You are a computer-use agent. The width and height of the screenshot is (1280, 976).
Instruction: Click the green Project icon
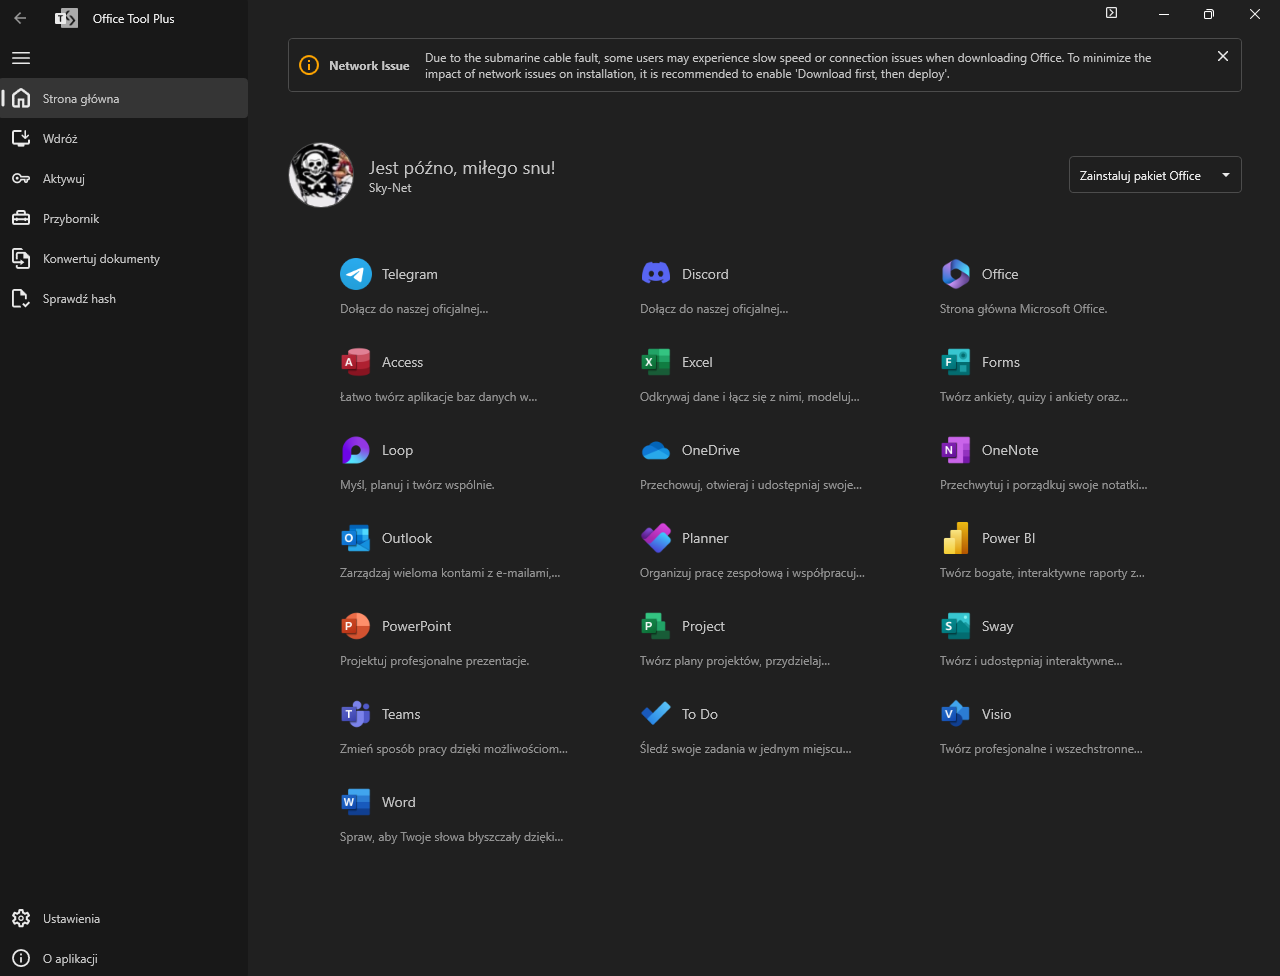pyautogui.click(x=656, y=626)
